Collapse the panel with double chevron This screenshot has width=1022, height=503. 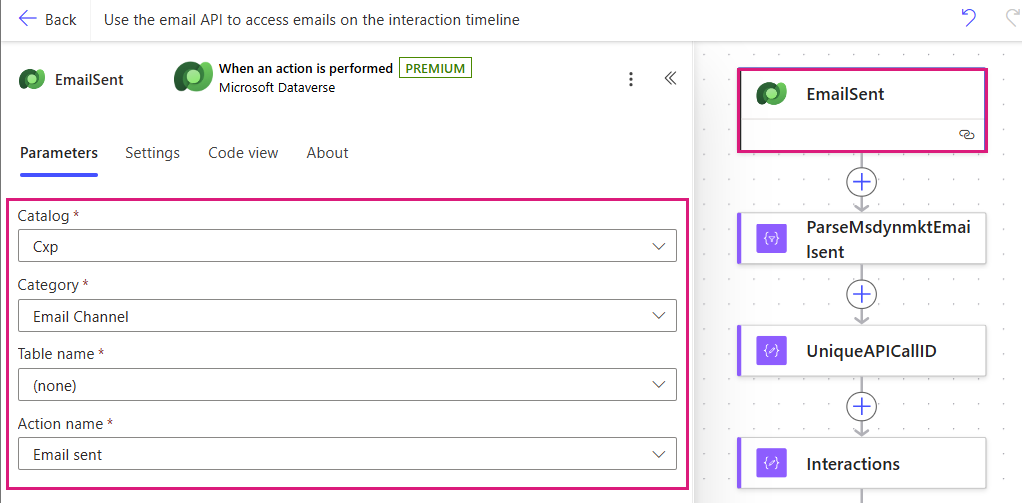coord(670,79)
